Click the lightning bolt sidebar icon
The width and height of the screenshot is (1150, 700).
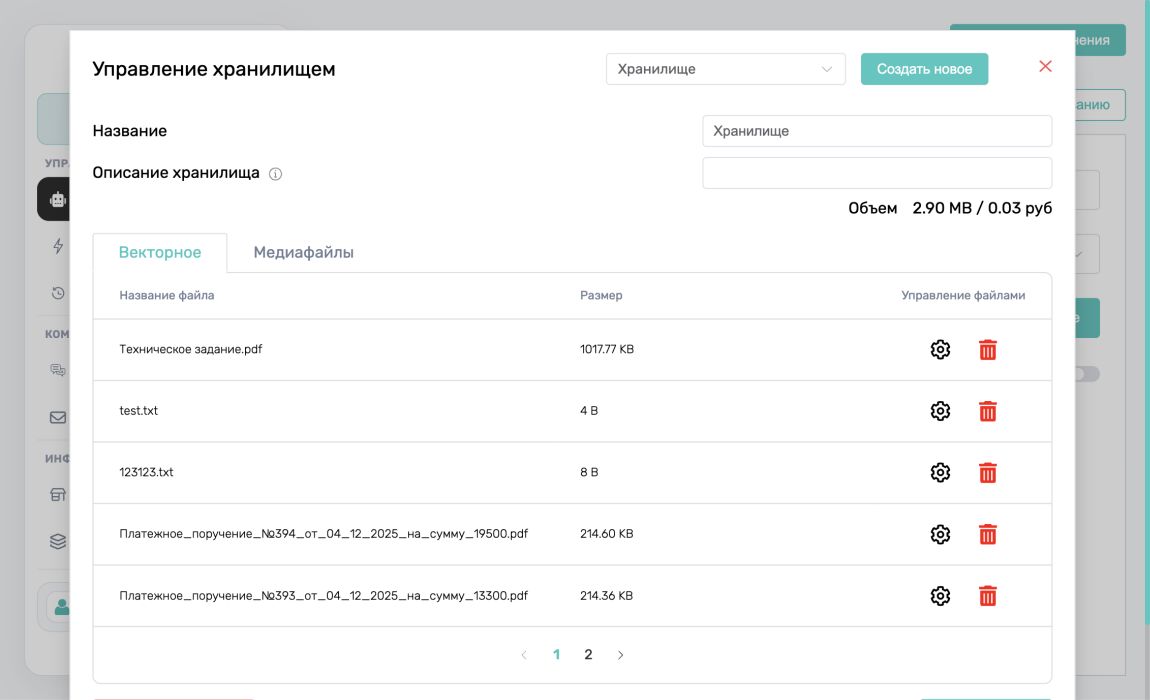pos(58,246)
